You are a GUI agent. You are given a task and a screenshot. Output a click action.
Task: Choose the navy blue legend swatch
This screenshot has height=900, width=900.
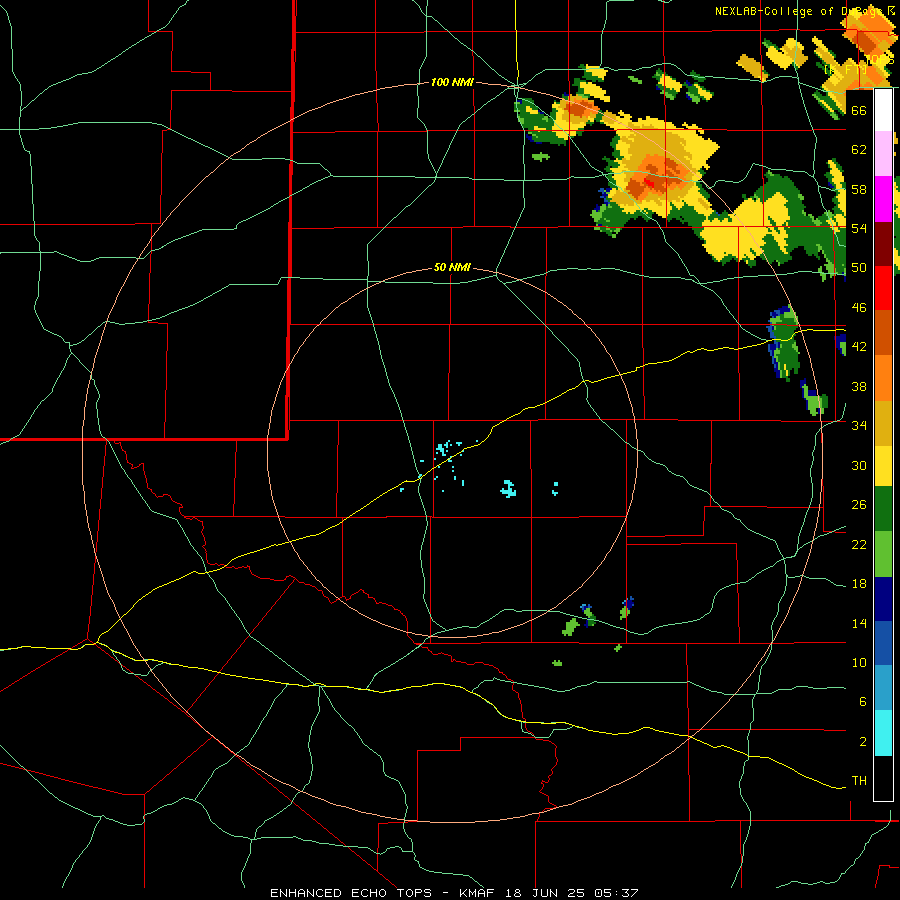[883, 599]
